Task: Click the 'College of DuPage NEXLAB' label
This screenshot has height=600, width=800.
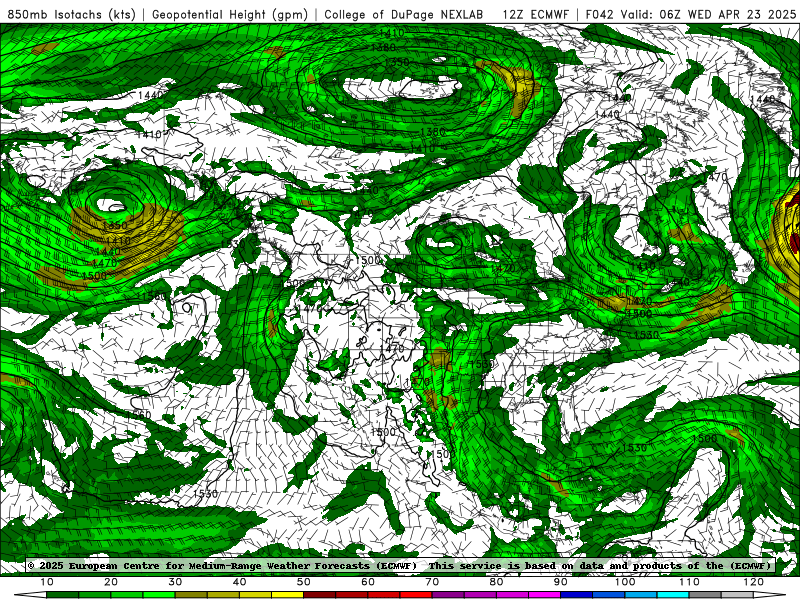Action: pos(404,15)
